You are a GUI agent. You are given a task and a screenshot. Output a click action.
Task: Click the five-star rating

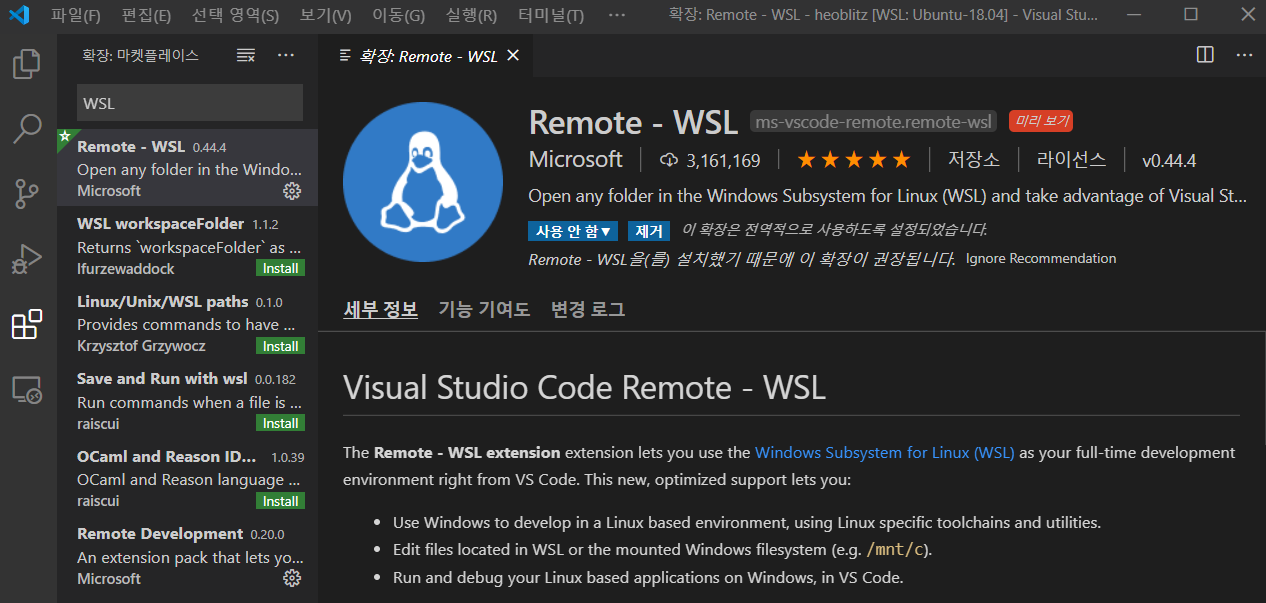854,160
